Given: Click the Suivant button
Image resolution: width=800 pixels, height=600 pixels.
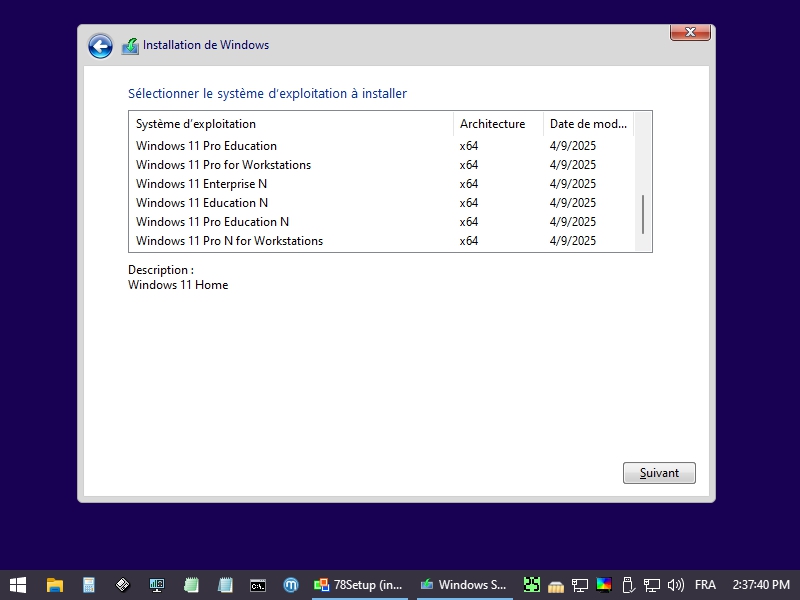Looking at the screenshot, I should [659, 473].
